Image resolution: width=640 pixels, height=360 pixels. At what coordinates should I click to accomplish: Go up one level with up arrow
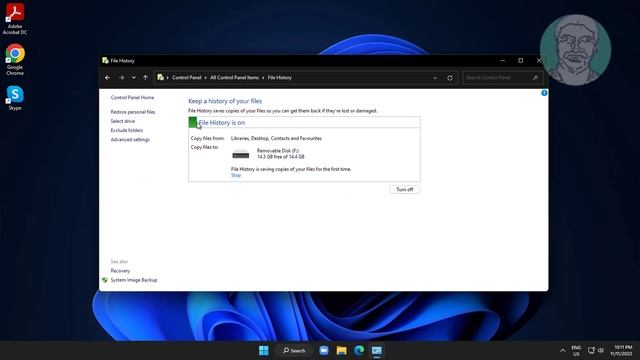click(x=145, y=78)
